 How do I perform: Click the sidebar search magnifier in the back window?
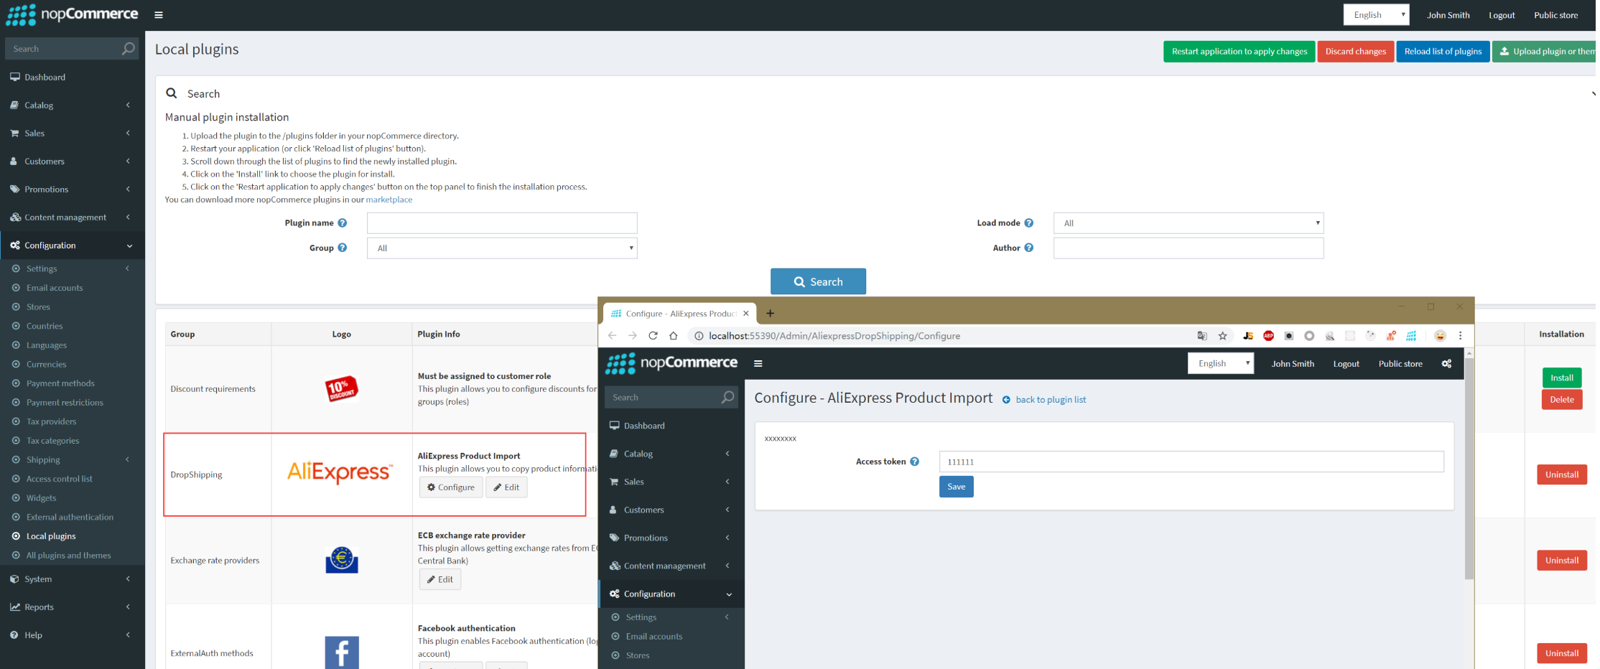pyautogui.click(x=128, y=48)
